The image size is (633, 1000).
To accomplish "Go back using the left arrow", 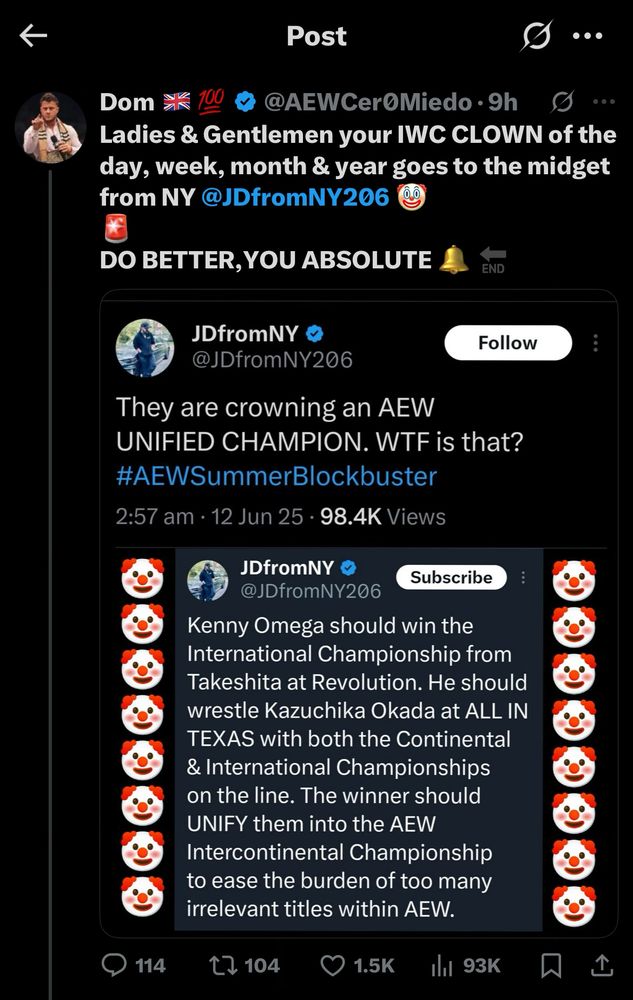I will (34, 36).
